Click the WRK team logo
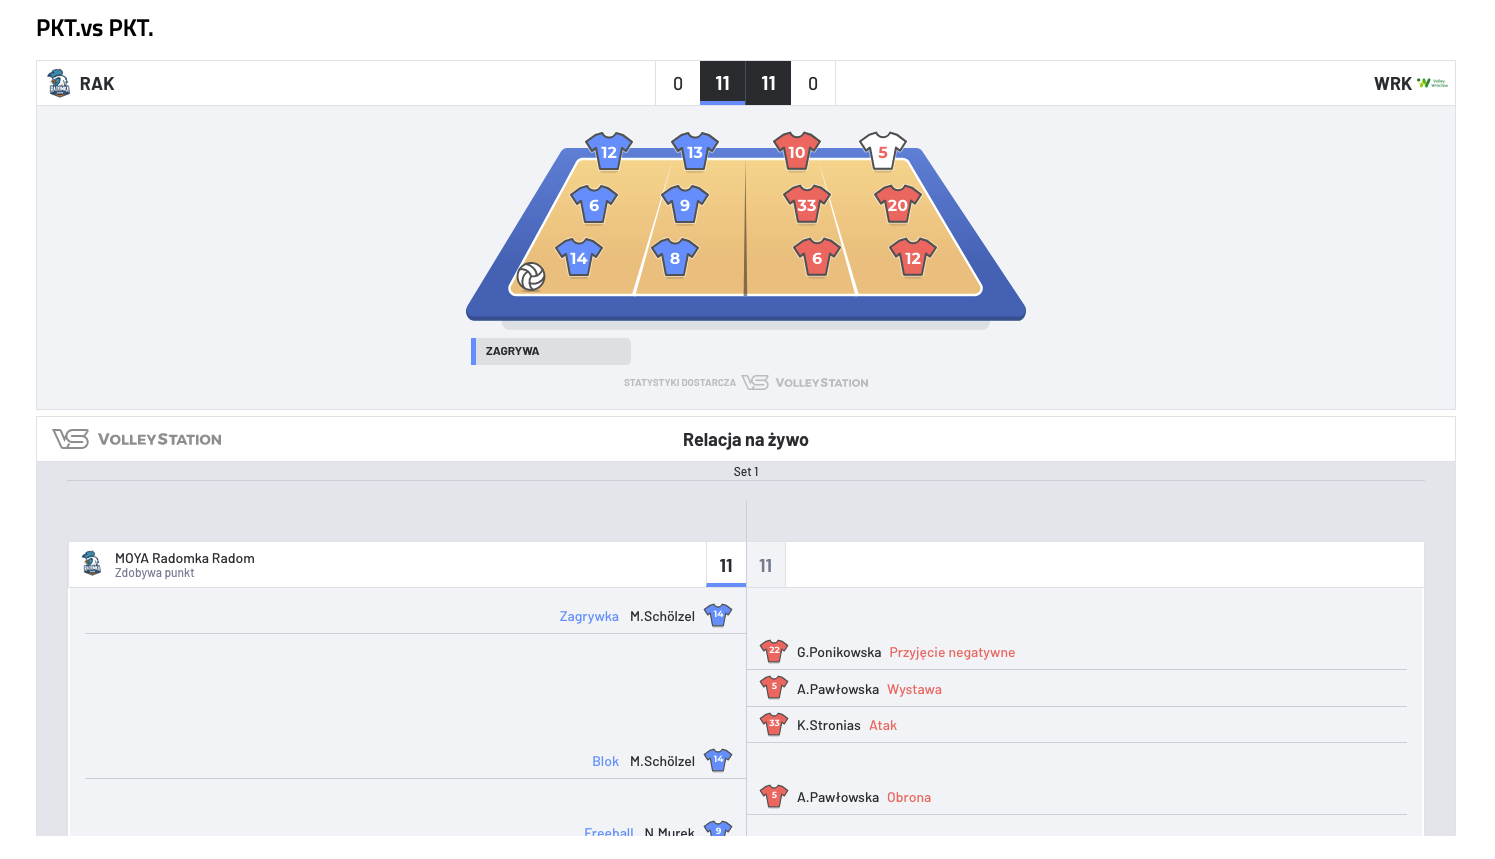This screenshot has height=859, width=1495. click(x=1432, y=83)
